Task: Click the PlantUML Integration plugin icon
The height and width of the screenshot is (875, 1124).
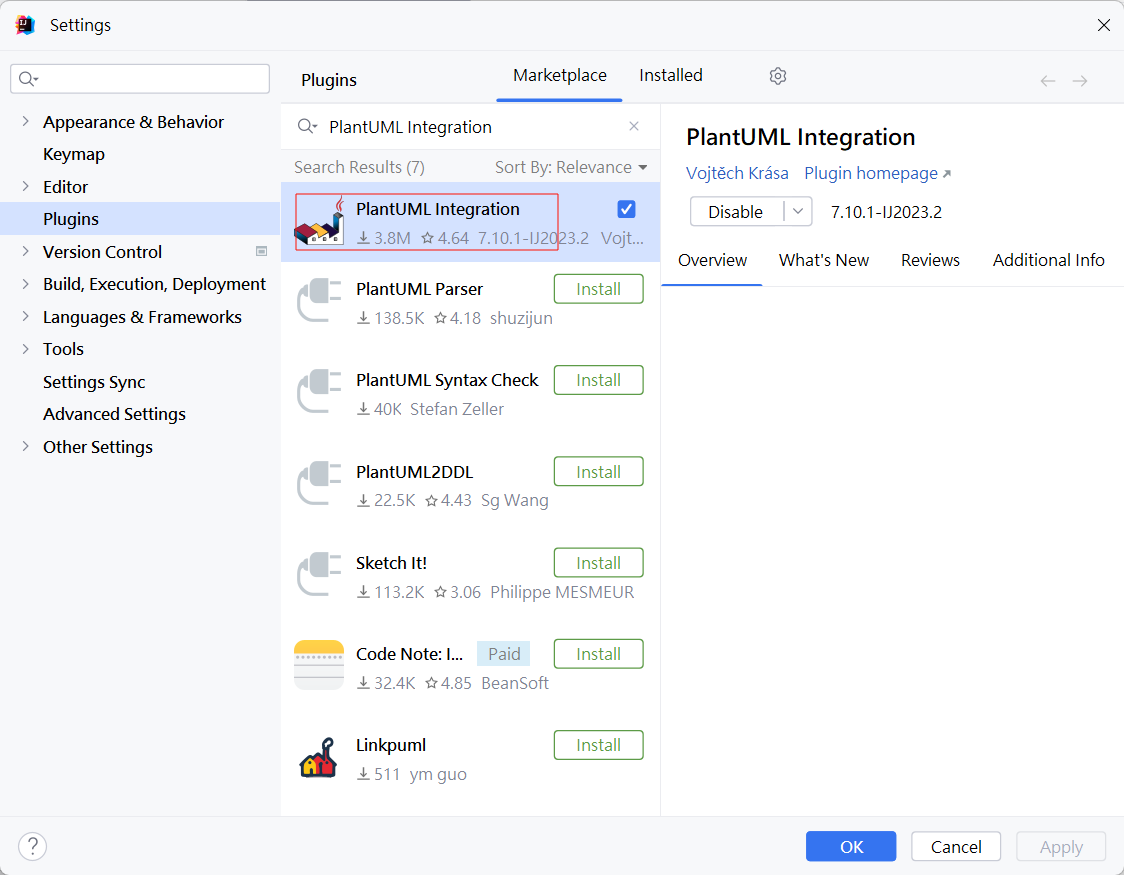Action: 319,222
